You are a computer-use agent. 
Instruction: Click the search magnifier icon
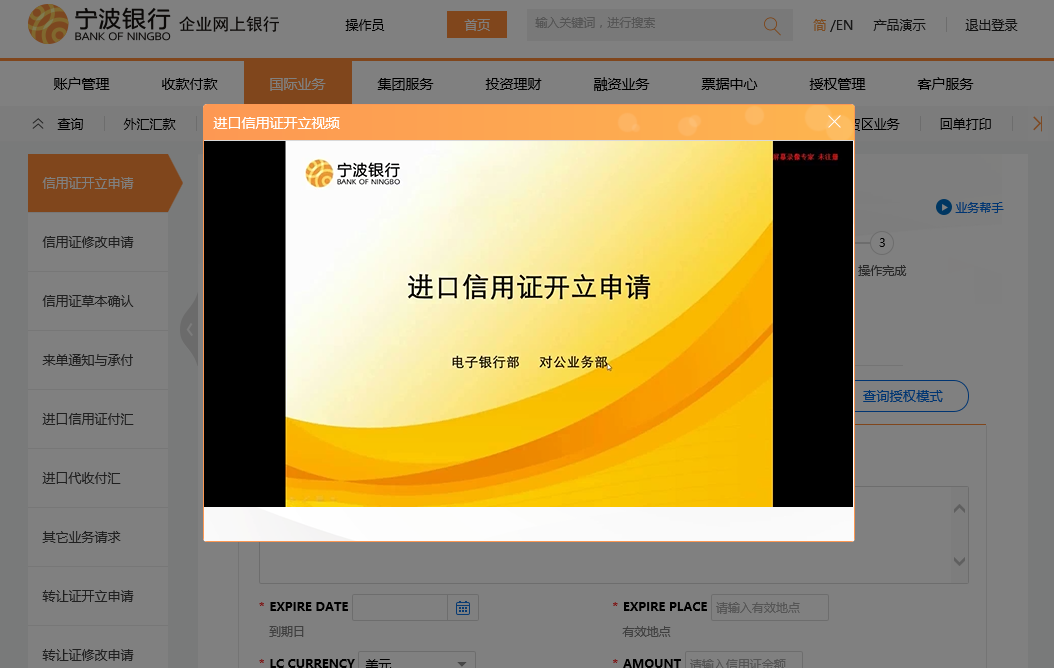pos(772,26)
